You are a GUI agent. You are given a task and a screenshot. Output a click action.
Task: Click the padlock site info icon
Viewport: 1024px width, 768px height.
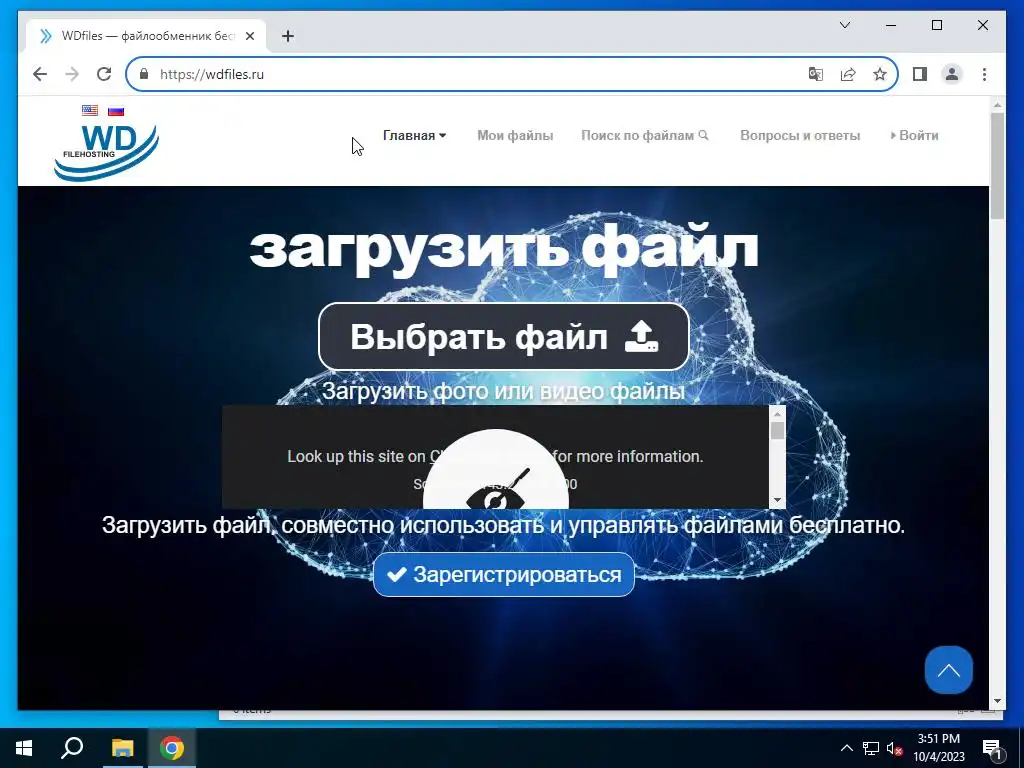[144, 74]
